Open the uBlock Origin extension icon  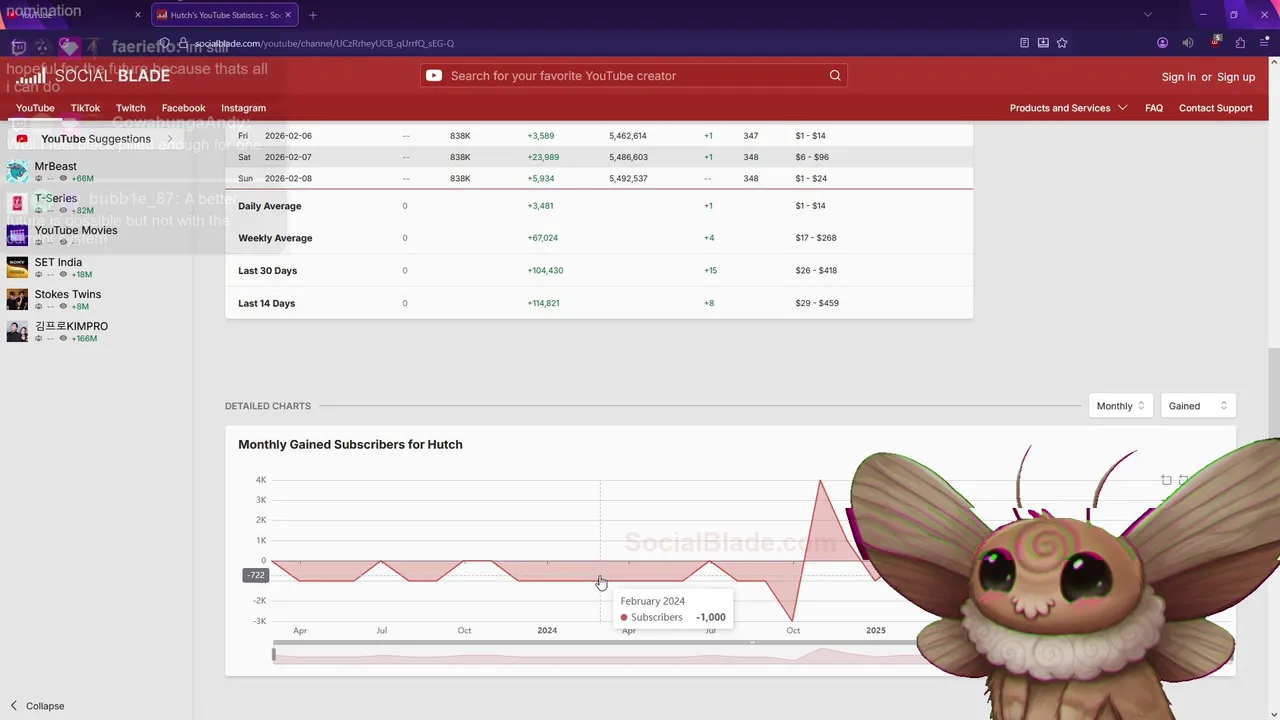1215,43
